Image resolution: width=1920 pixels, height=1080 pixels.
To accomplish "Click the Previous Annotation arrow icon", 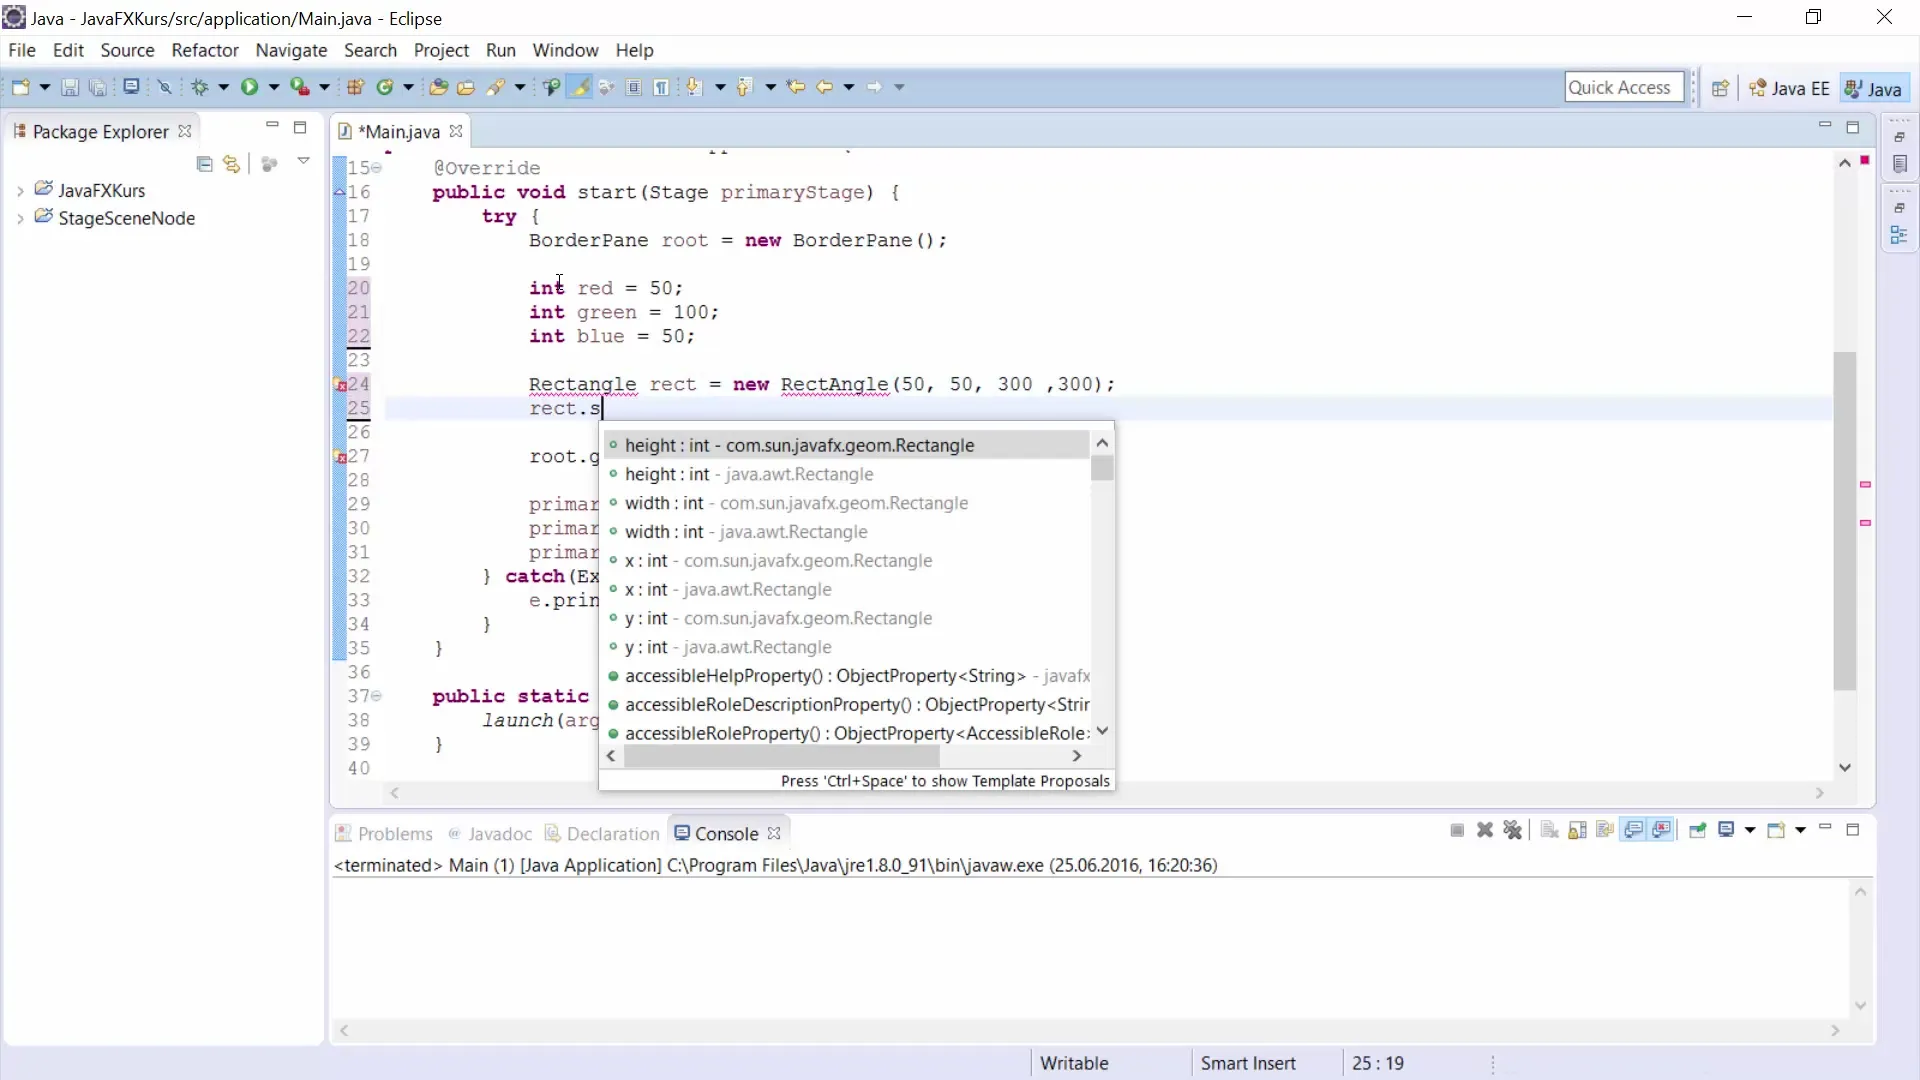I will click(x=745, y=88).
